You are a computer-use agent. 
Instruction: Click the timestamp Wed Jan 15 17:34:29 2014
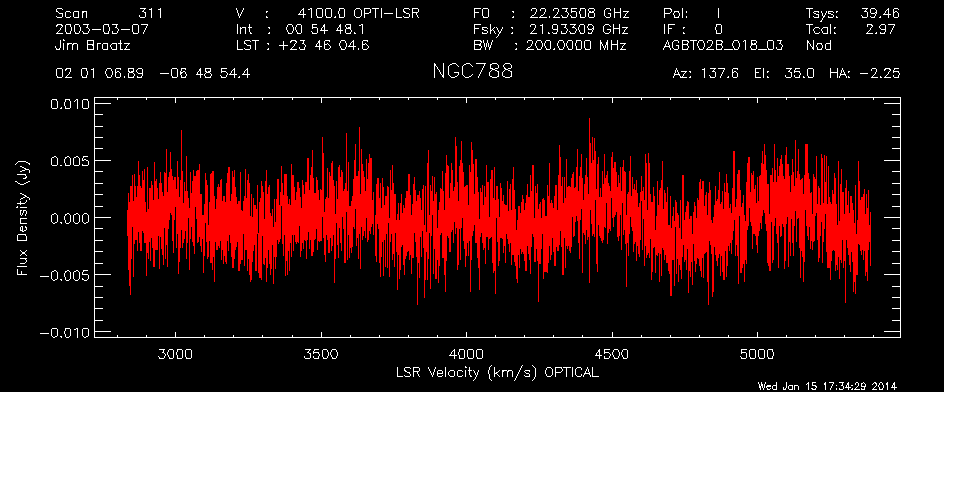coord(827,386)
